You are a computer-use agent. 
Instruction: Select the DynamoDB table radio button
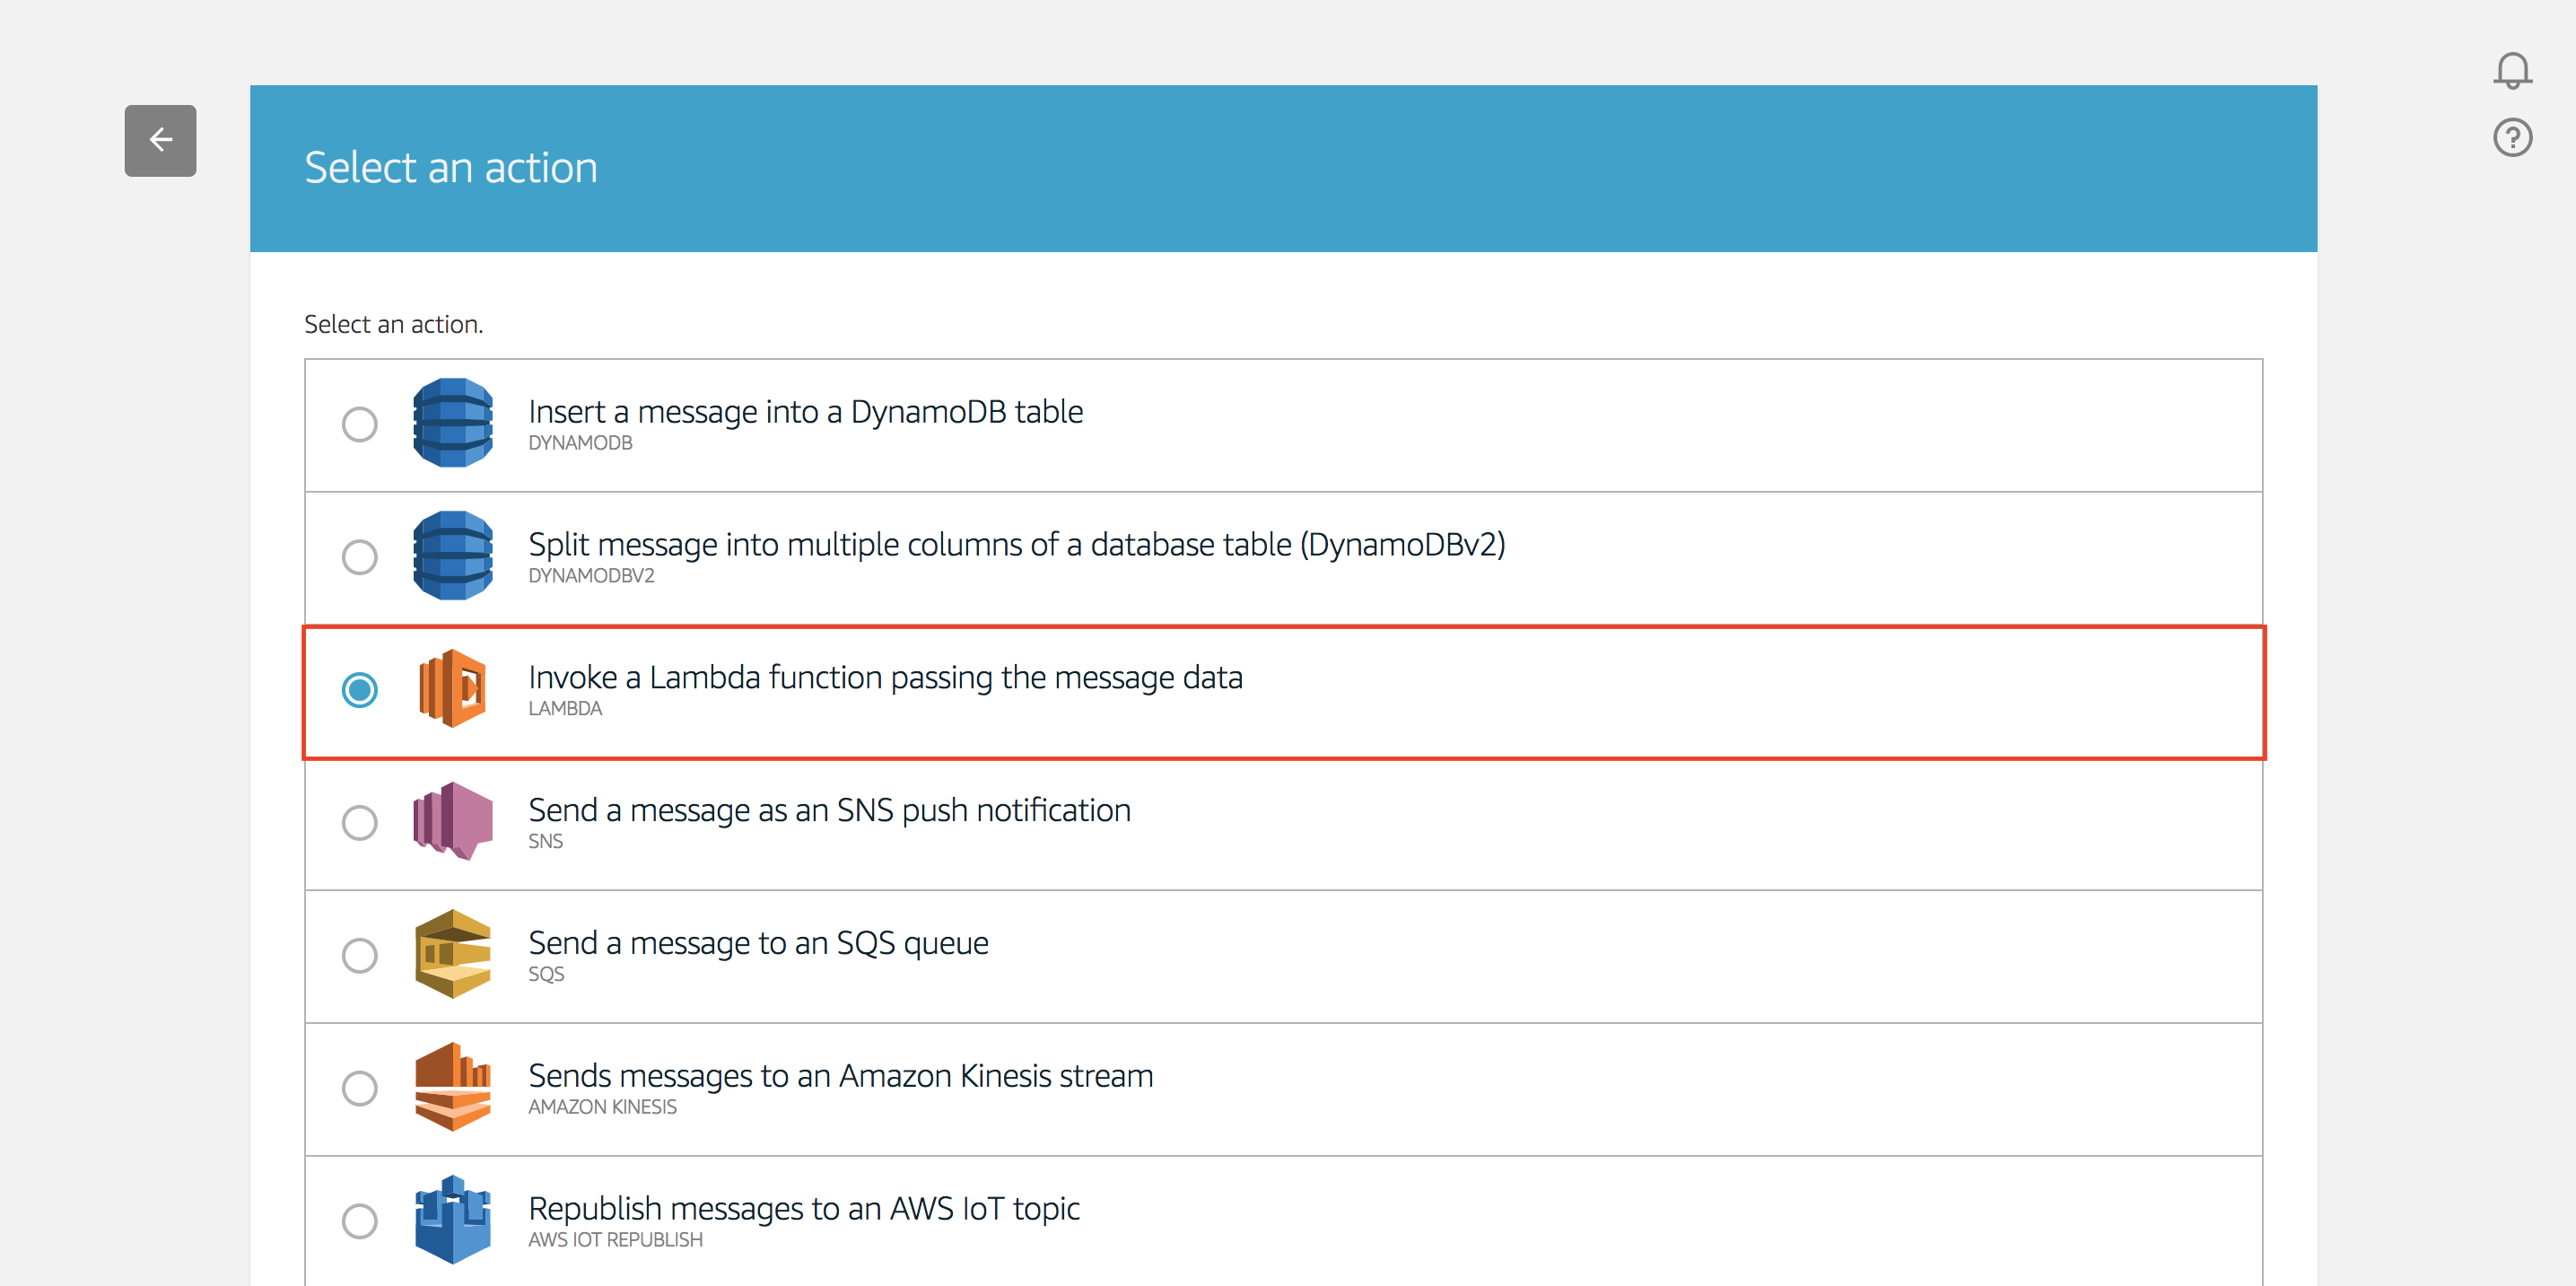[359, 424]
